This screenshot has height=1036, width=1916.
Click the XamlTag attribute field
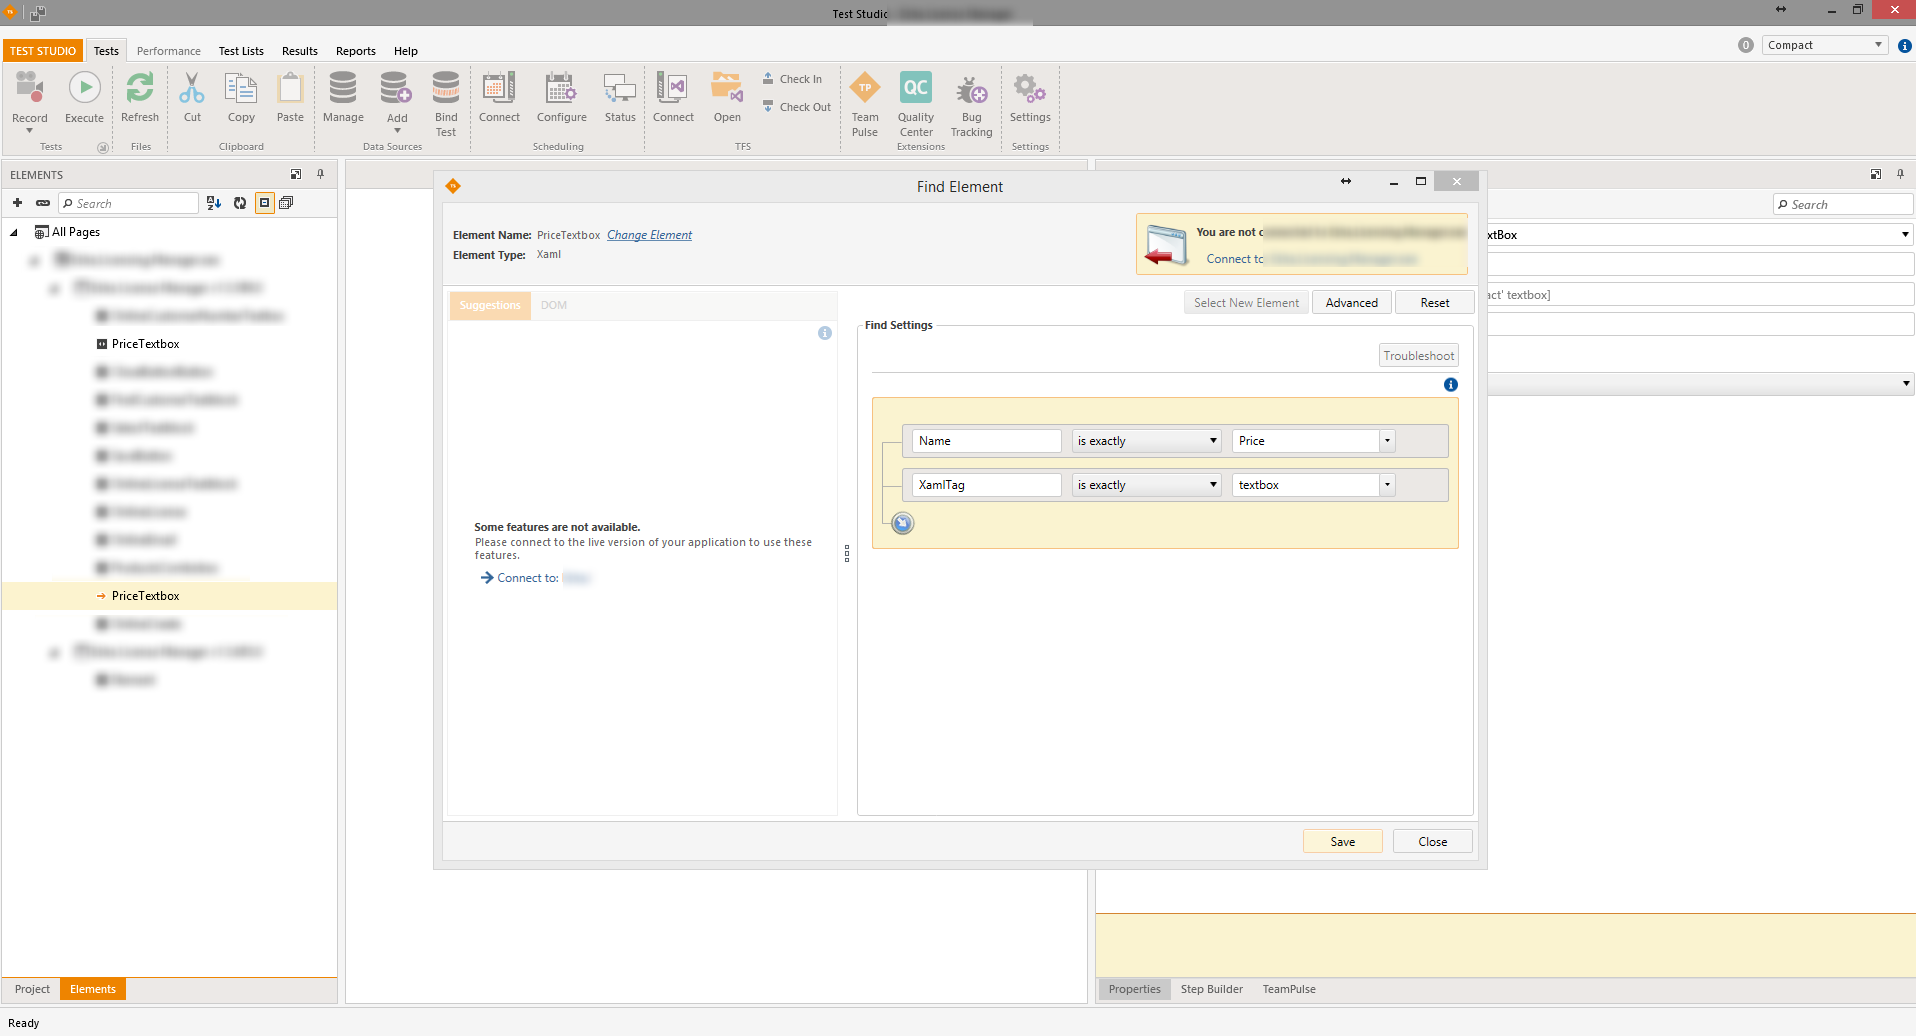pos(986,485)
